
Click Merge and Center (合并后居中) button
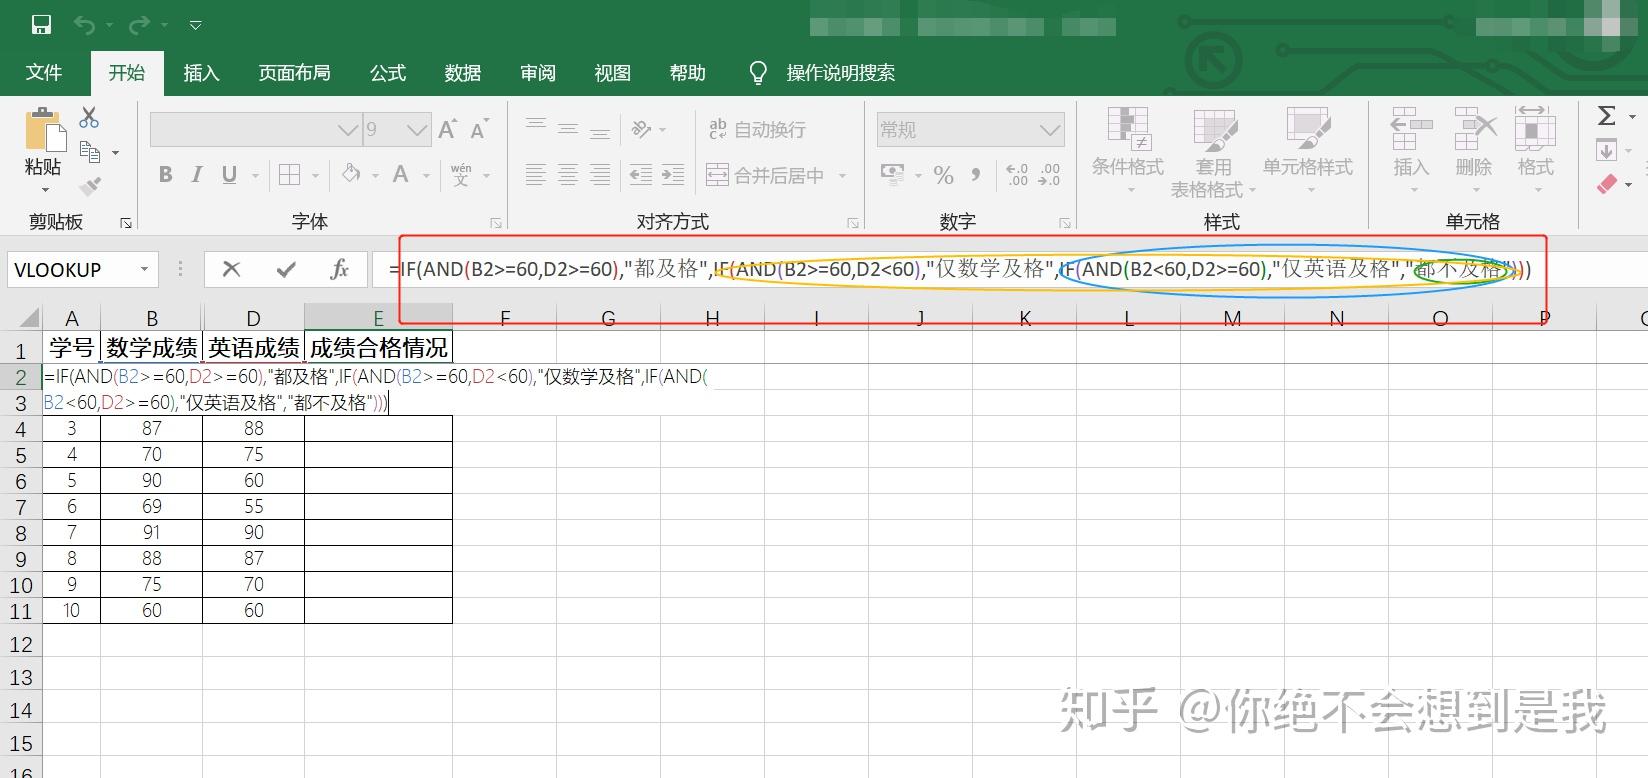(766, 176)
